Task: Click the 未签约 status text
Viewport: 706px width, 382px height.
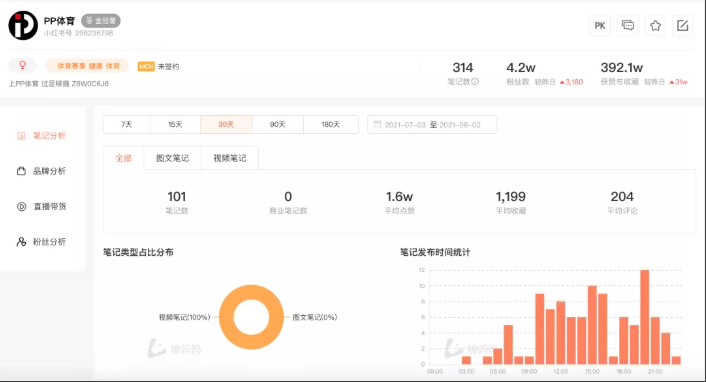Action: [x=168, y=67]
